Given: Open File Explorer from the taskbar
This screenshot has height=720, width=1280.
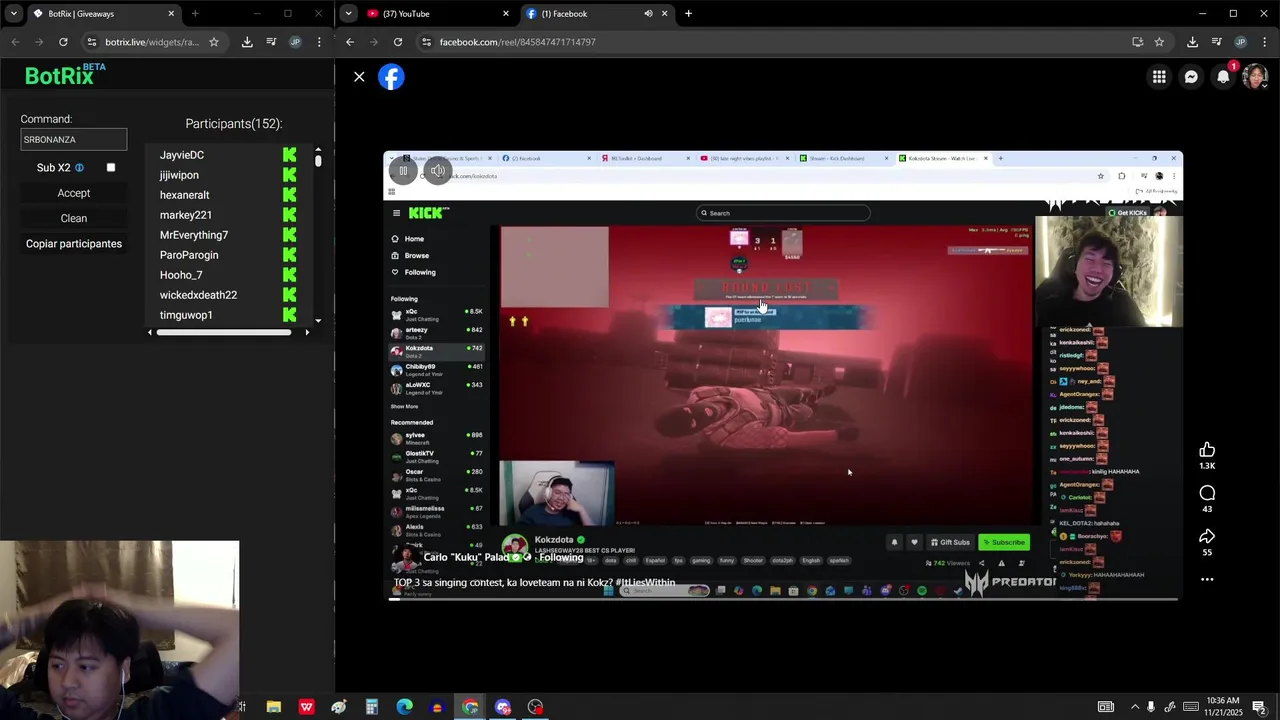Looking at the screenshot, I should pos(273,707).
